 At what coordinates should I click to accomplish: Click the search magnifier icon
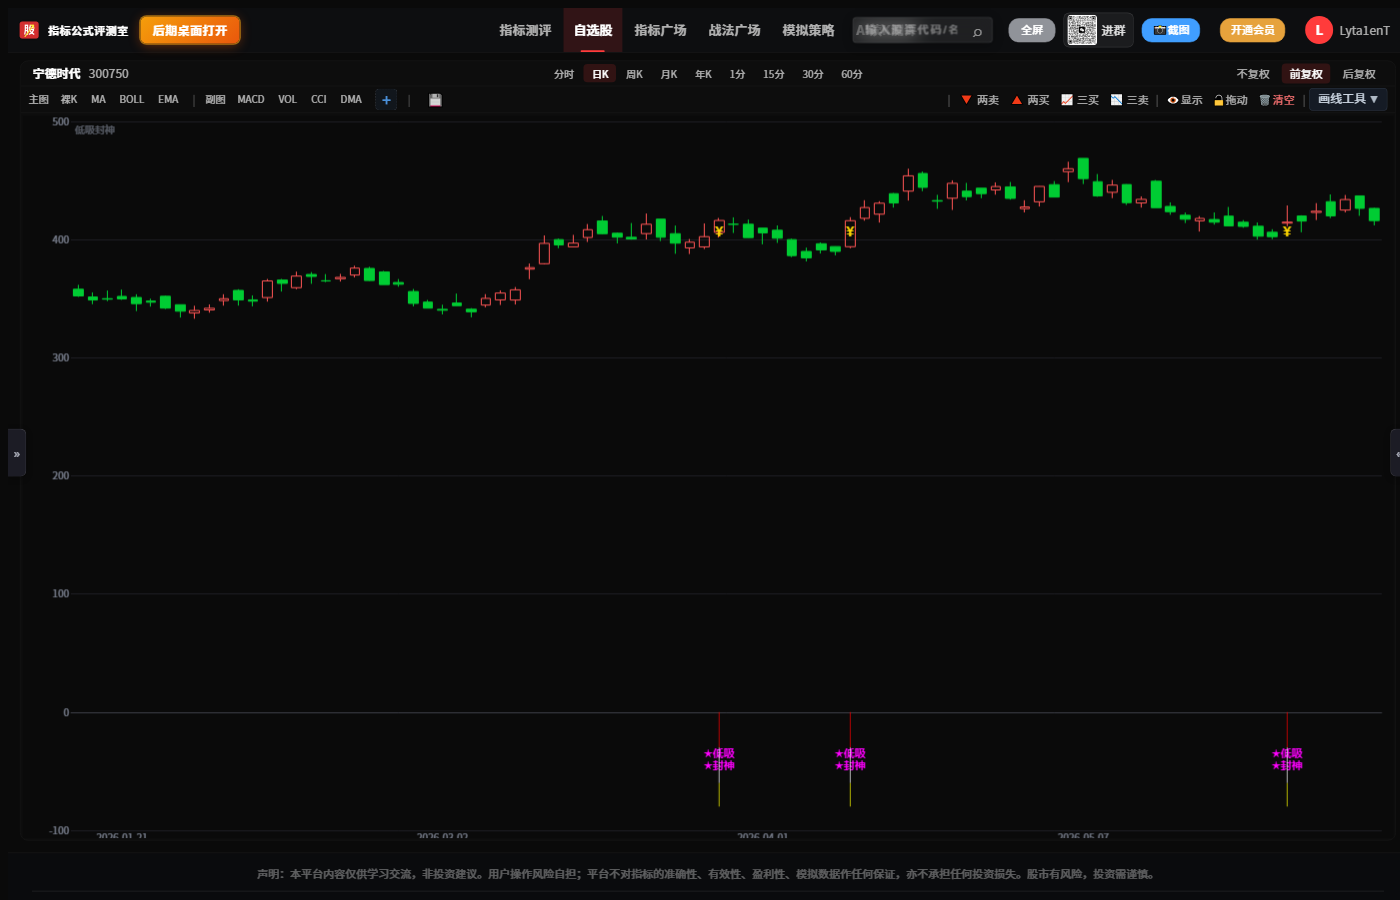(x=977, y=31)
